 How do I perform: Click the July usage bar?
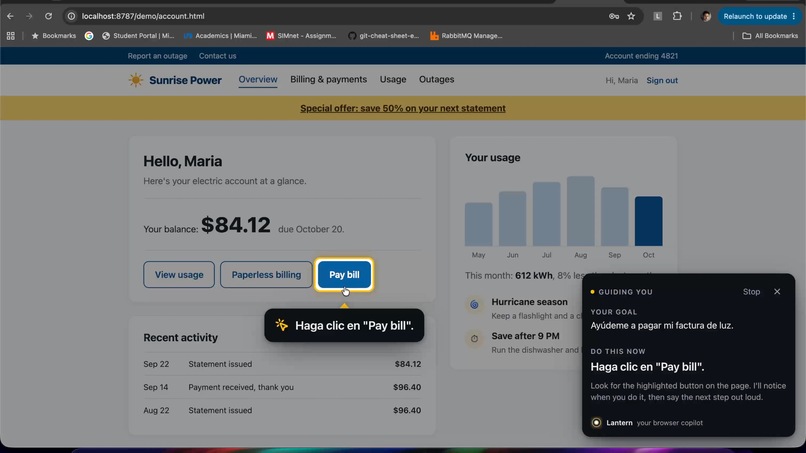click(546, 214)
